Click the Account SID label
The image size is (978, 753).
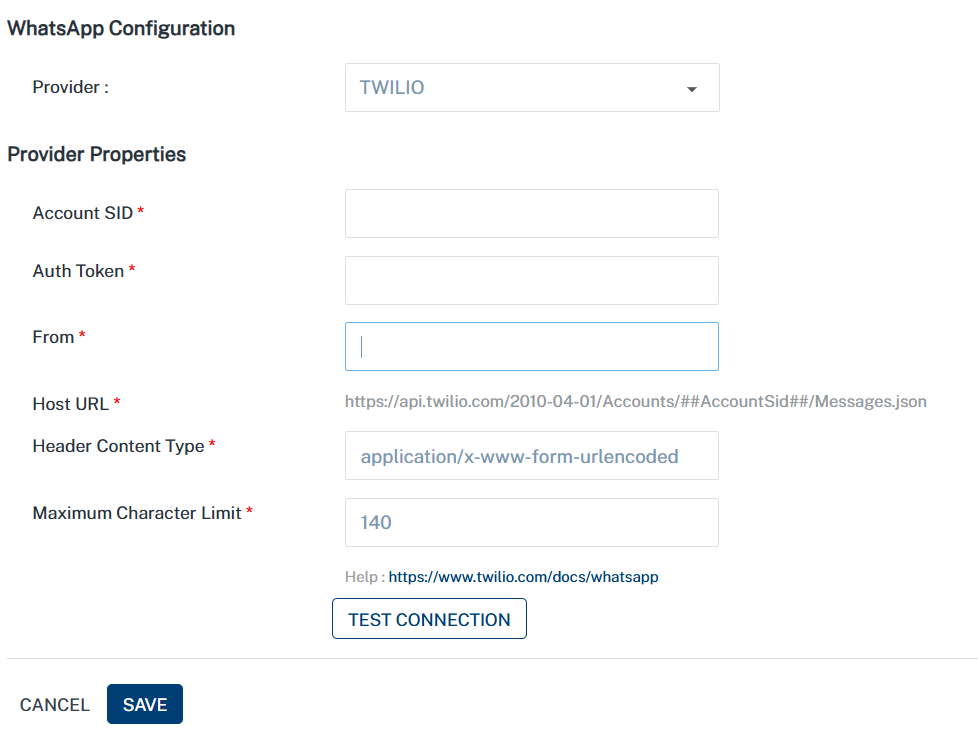coord(83,213)
